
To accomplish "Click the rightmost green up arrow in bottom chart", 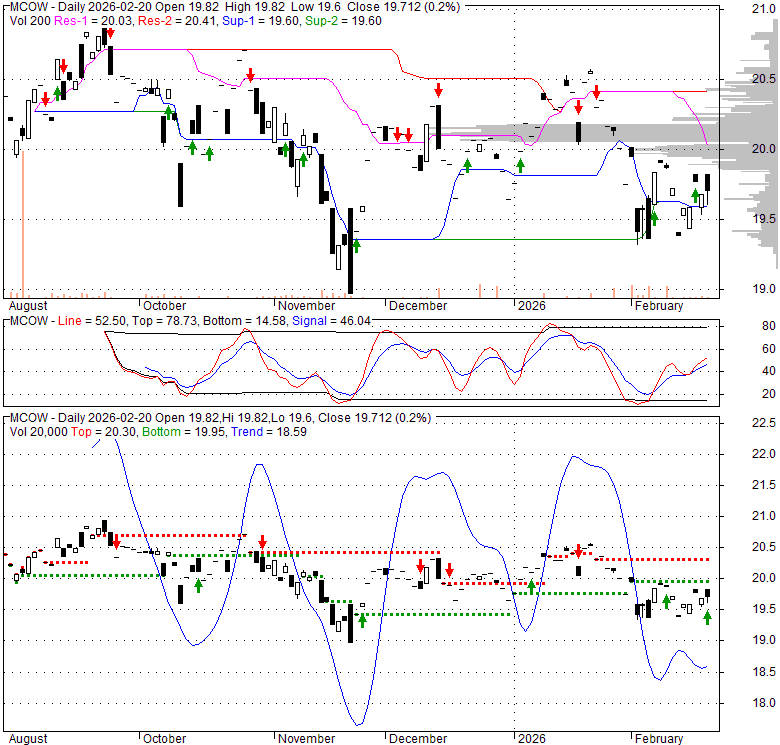I will coord(708,617).
